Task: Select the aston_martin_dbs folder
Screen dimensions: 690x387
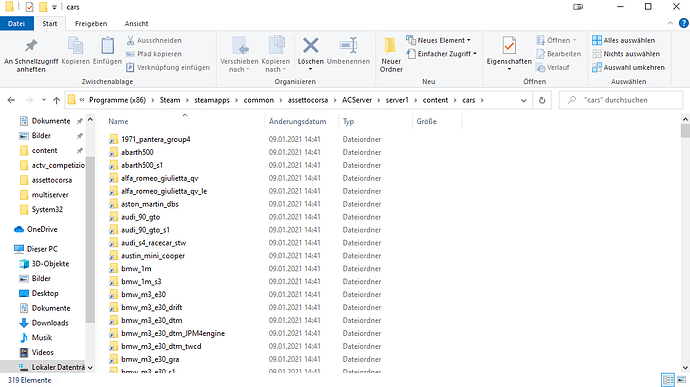Action: (x=150, y=204)
